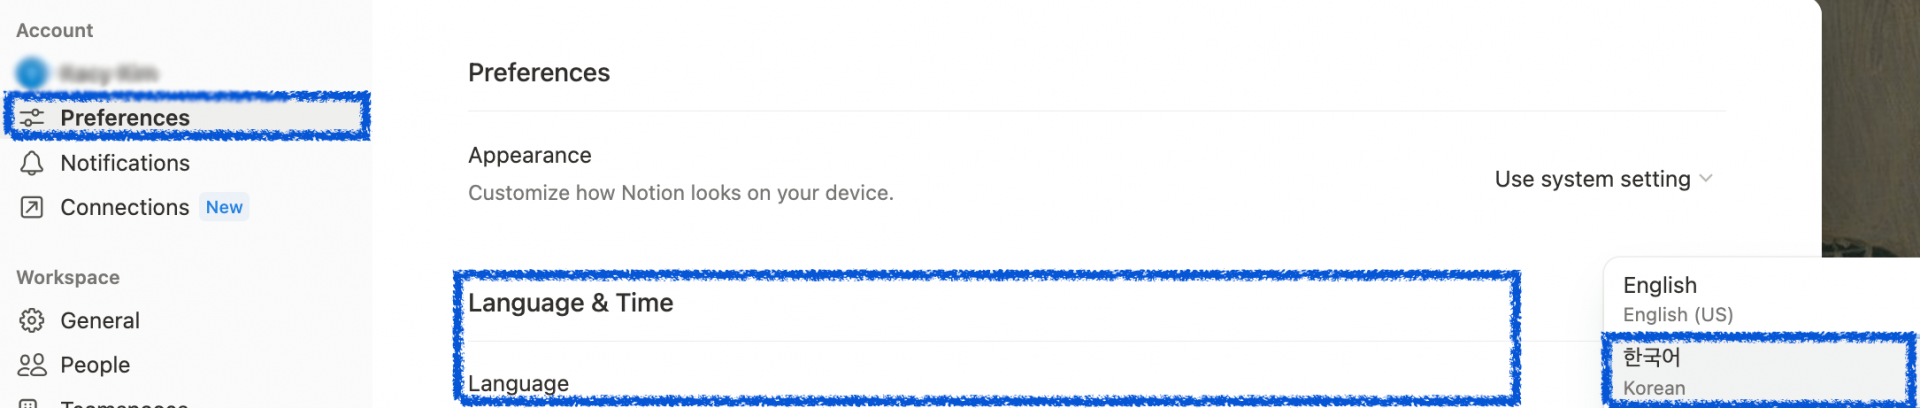
Task: Click the Preferences sliders icon in the sidebar
Action: coord(32,118)
